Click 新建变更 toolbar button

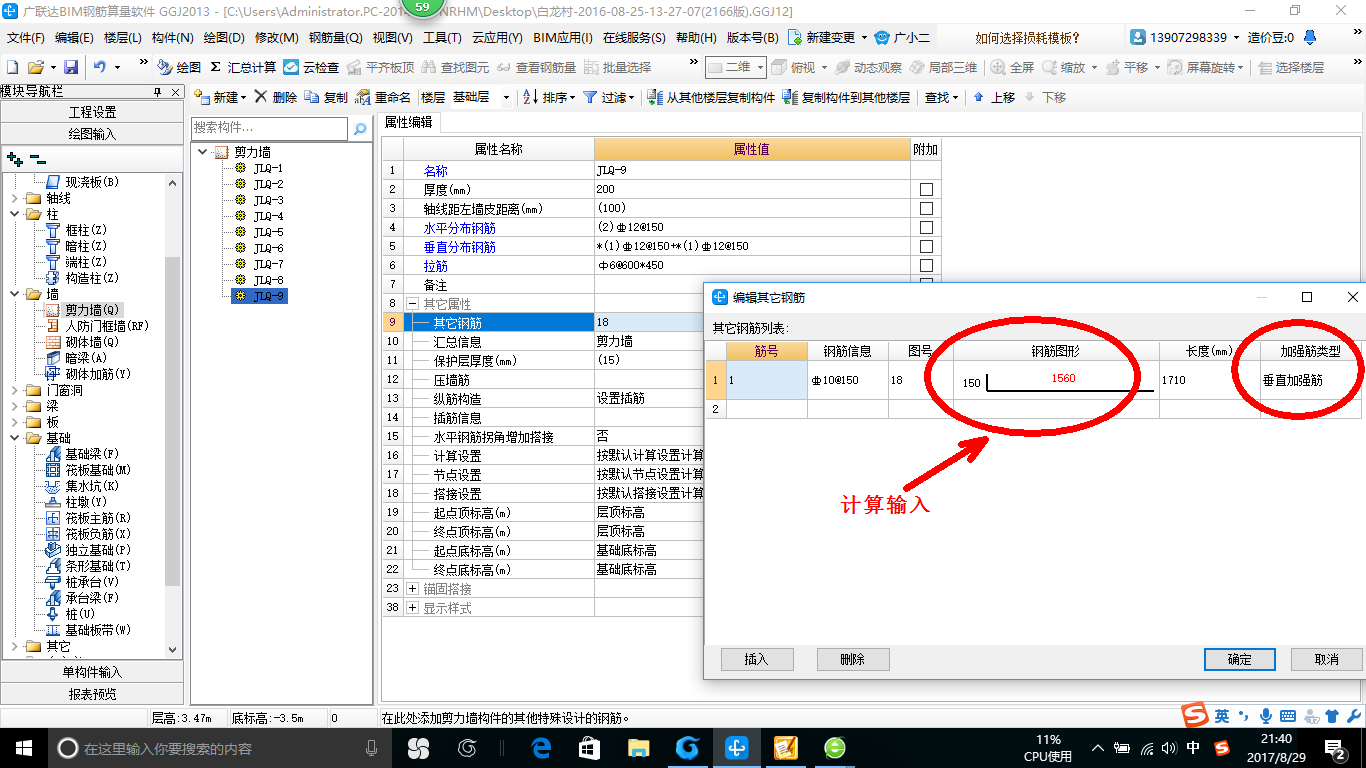pos(828,38)
